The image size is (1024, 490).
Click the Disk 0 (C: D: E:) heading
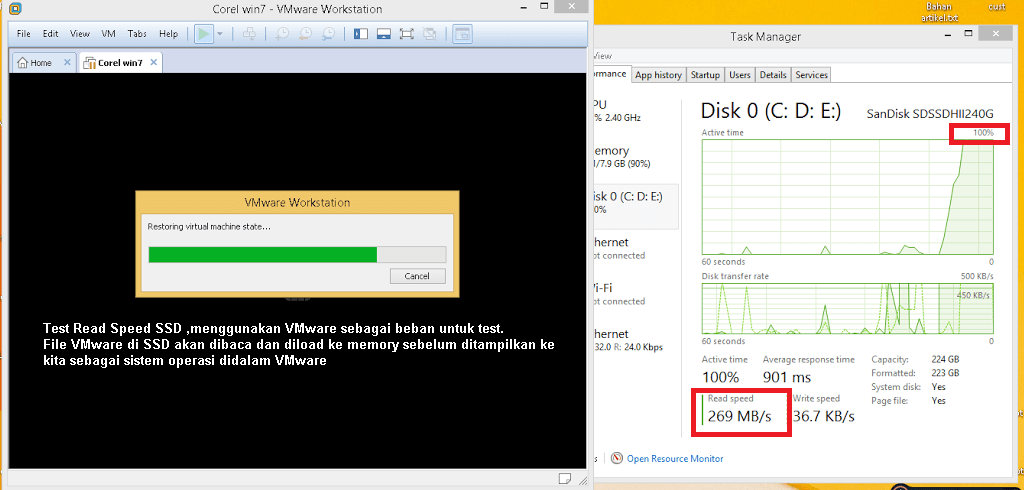coord(771,111)
